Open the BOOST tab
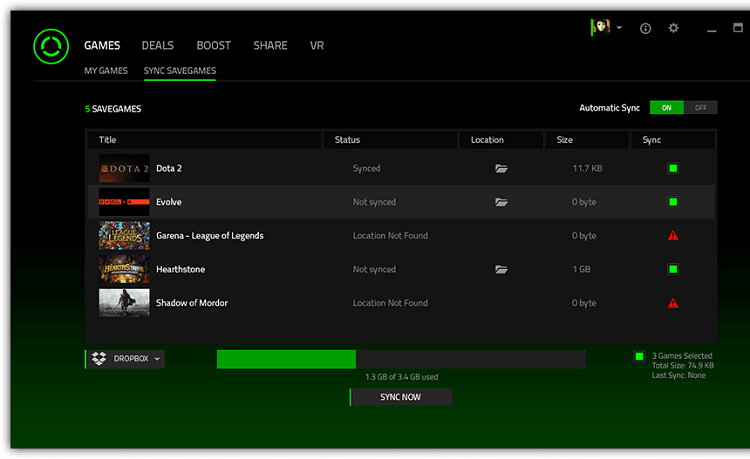750x459 pixels. (213, 45)
